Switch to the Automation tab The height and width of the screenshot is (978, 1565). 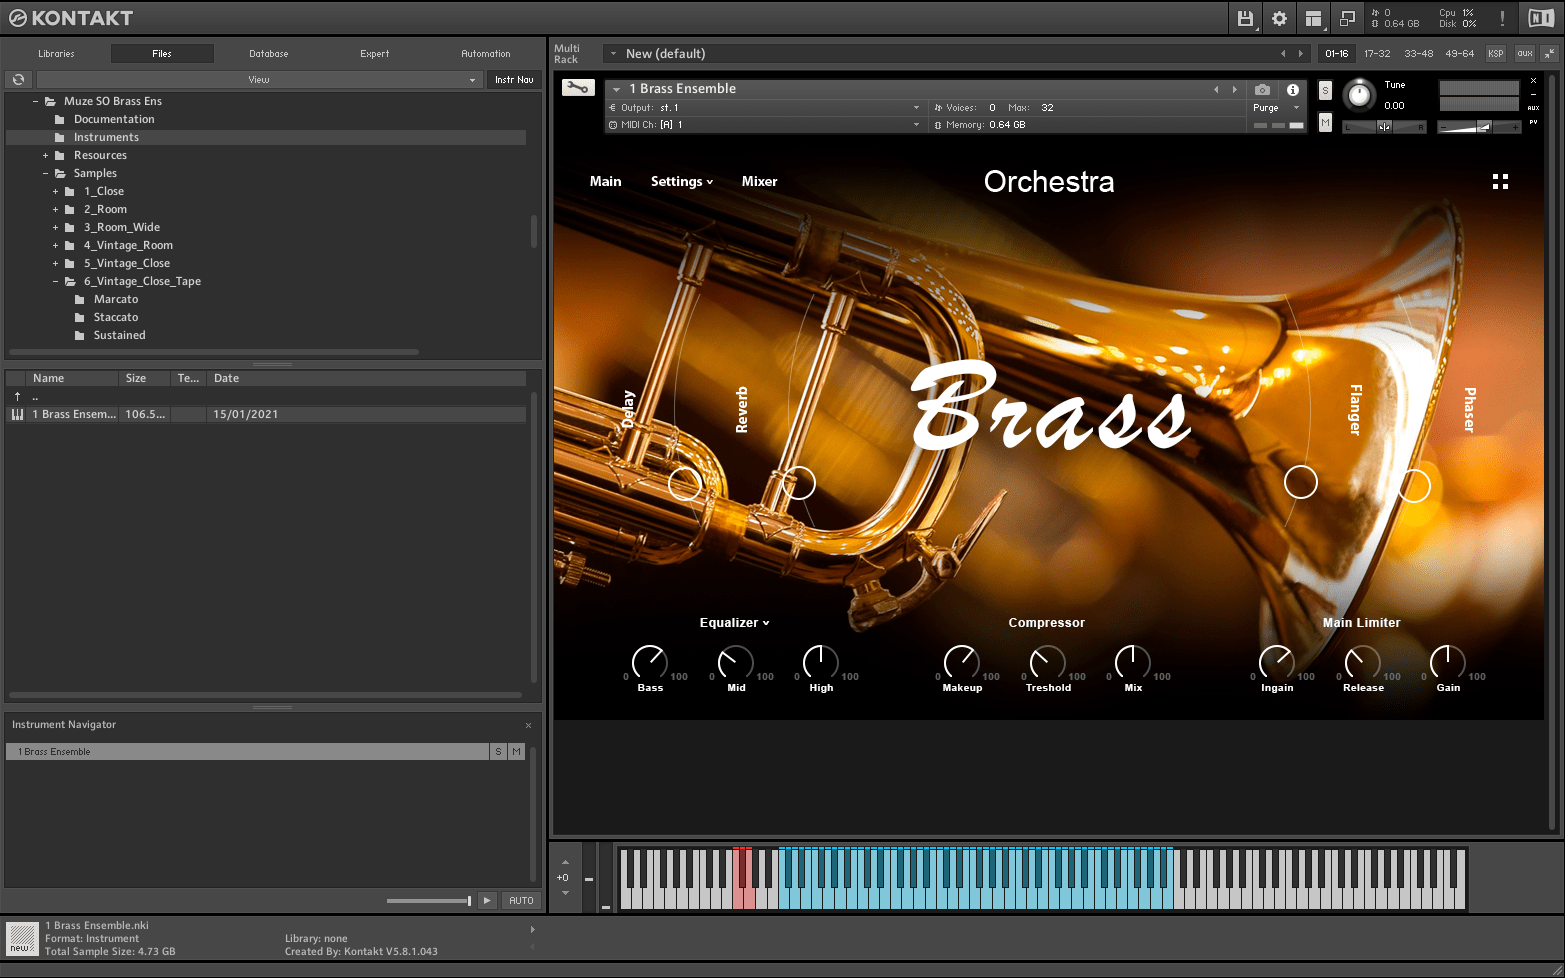pos(486,54)
